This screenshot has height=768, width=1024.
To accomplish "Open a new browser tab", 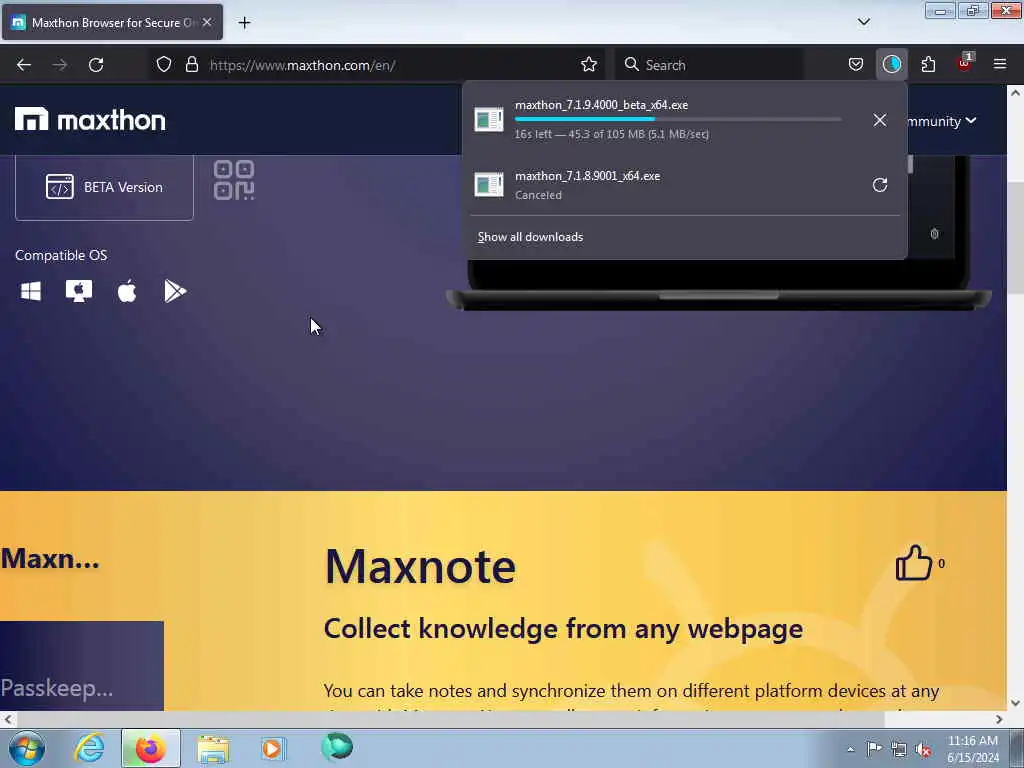I will click(244, 23).
